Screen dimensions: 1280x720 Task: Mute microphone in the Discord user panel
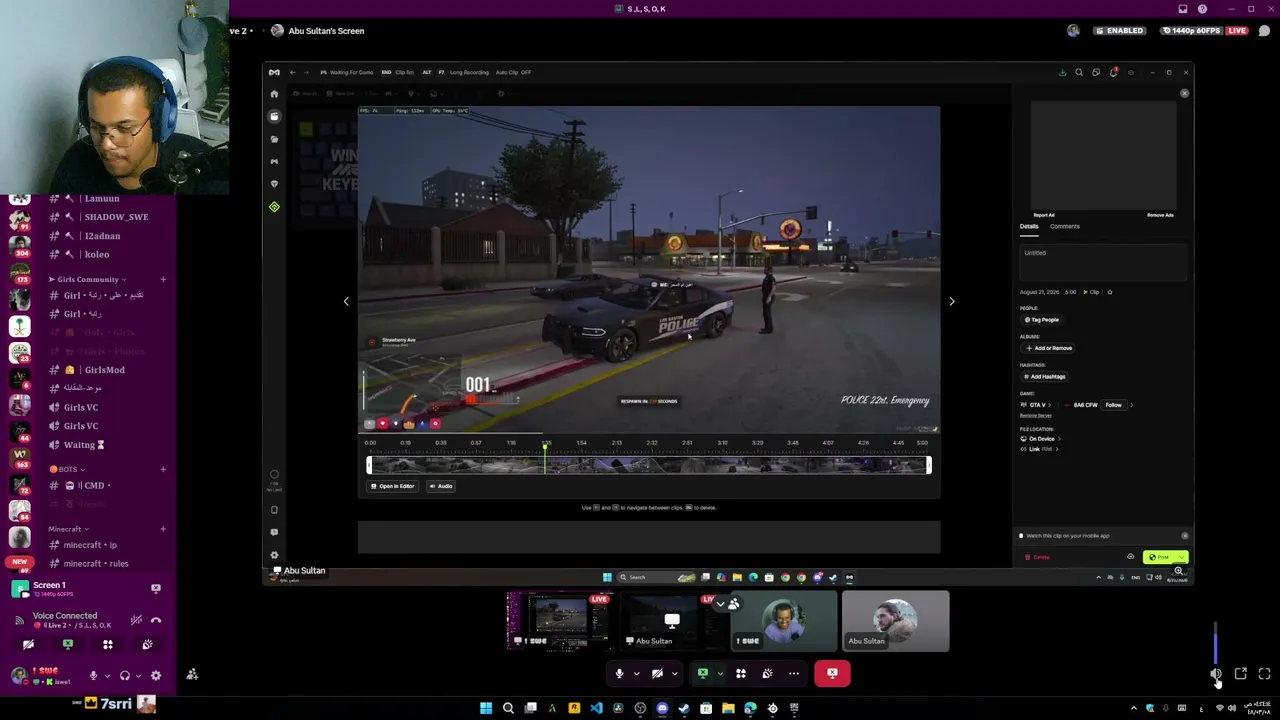(x=93, y=676)
